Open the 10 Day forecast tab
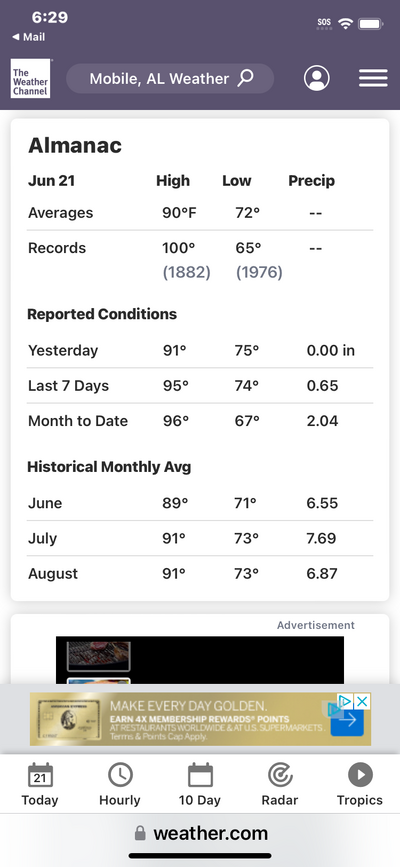 click(x=200, y=784)
